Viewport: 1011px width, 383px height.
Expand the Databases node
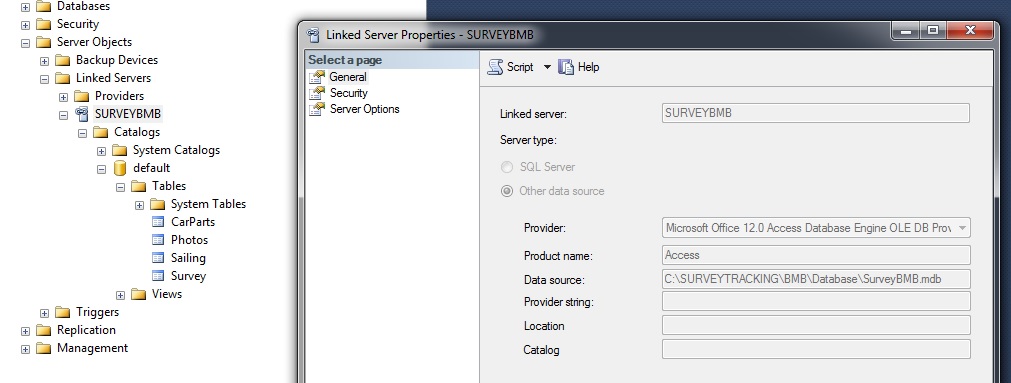click(x=25, y=7)
